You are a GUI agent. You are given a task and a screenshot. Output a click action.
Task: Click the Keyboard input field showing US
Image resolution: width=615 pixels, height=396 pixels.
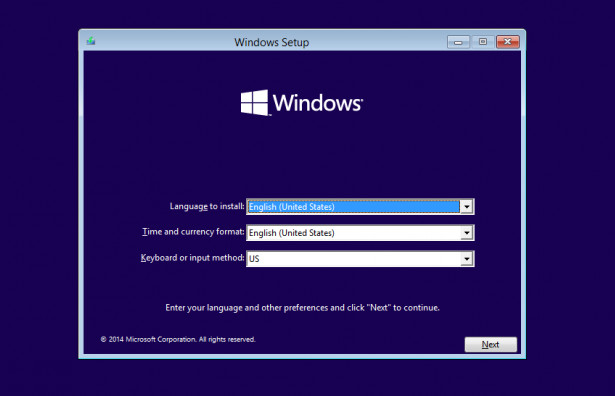(360, 258)
